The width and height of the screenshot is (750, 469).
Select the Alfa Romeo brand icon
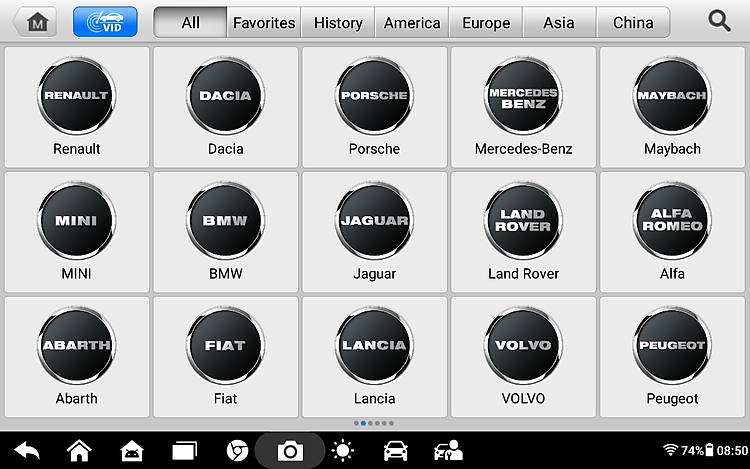click(672, 221)
